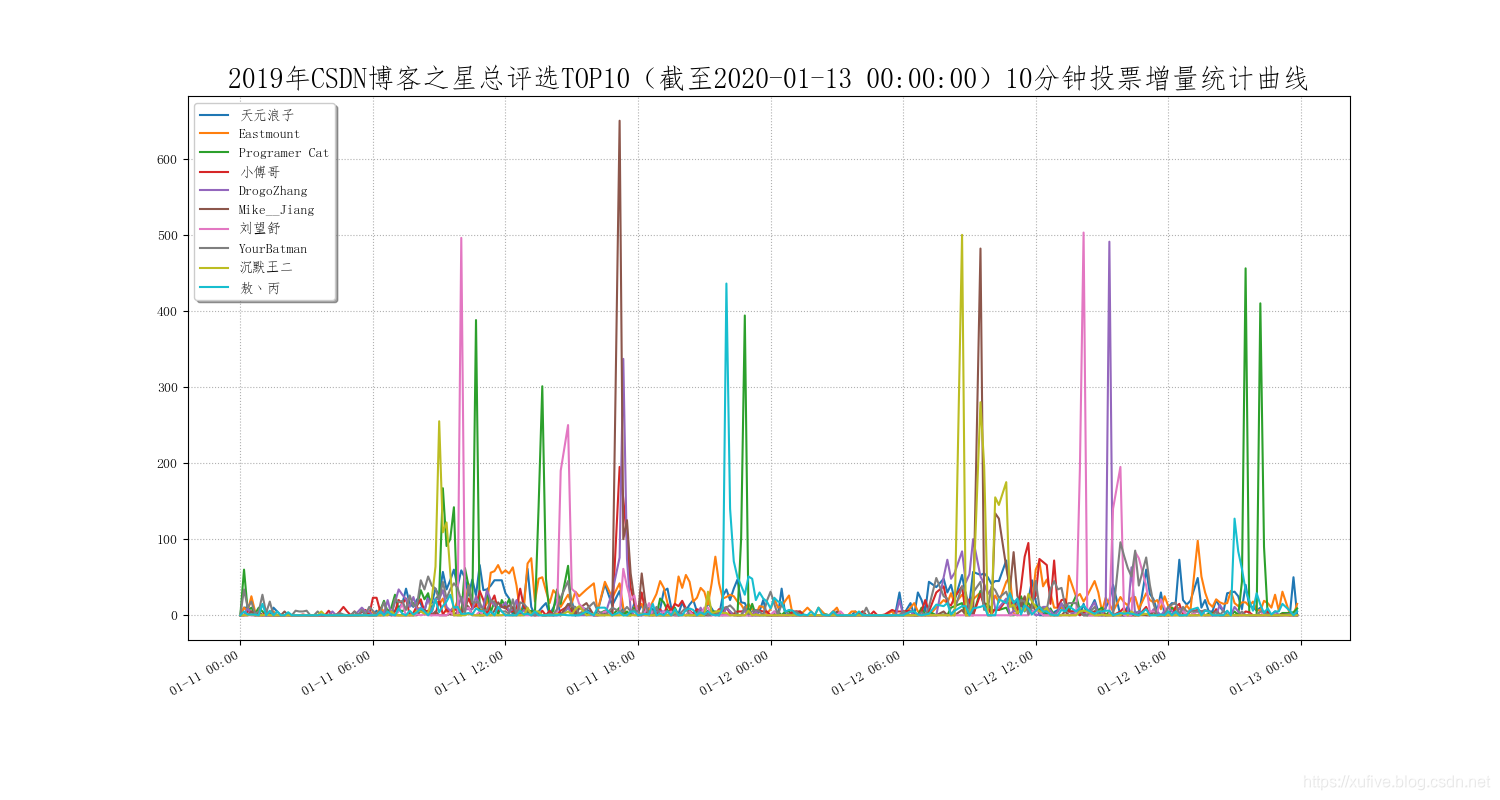Click the pink line swatch for 刘望舒
The width and height of the screenshot is (1500, 800).
tap(215, 229)
